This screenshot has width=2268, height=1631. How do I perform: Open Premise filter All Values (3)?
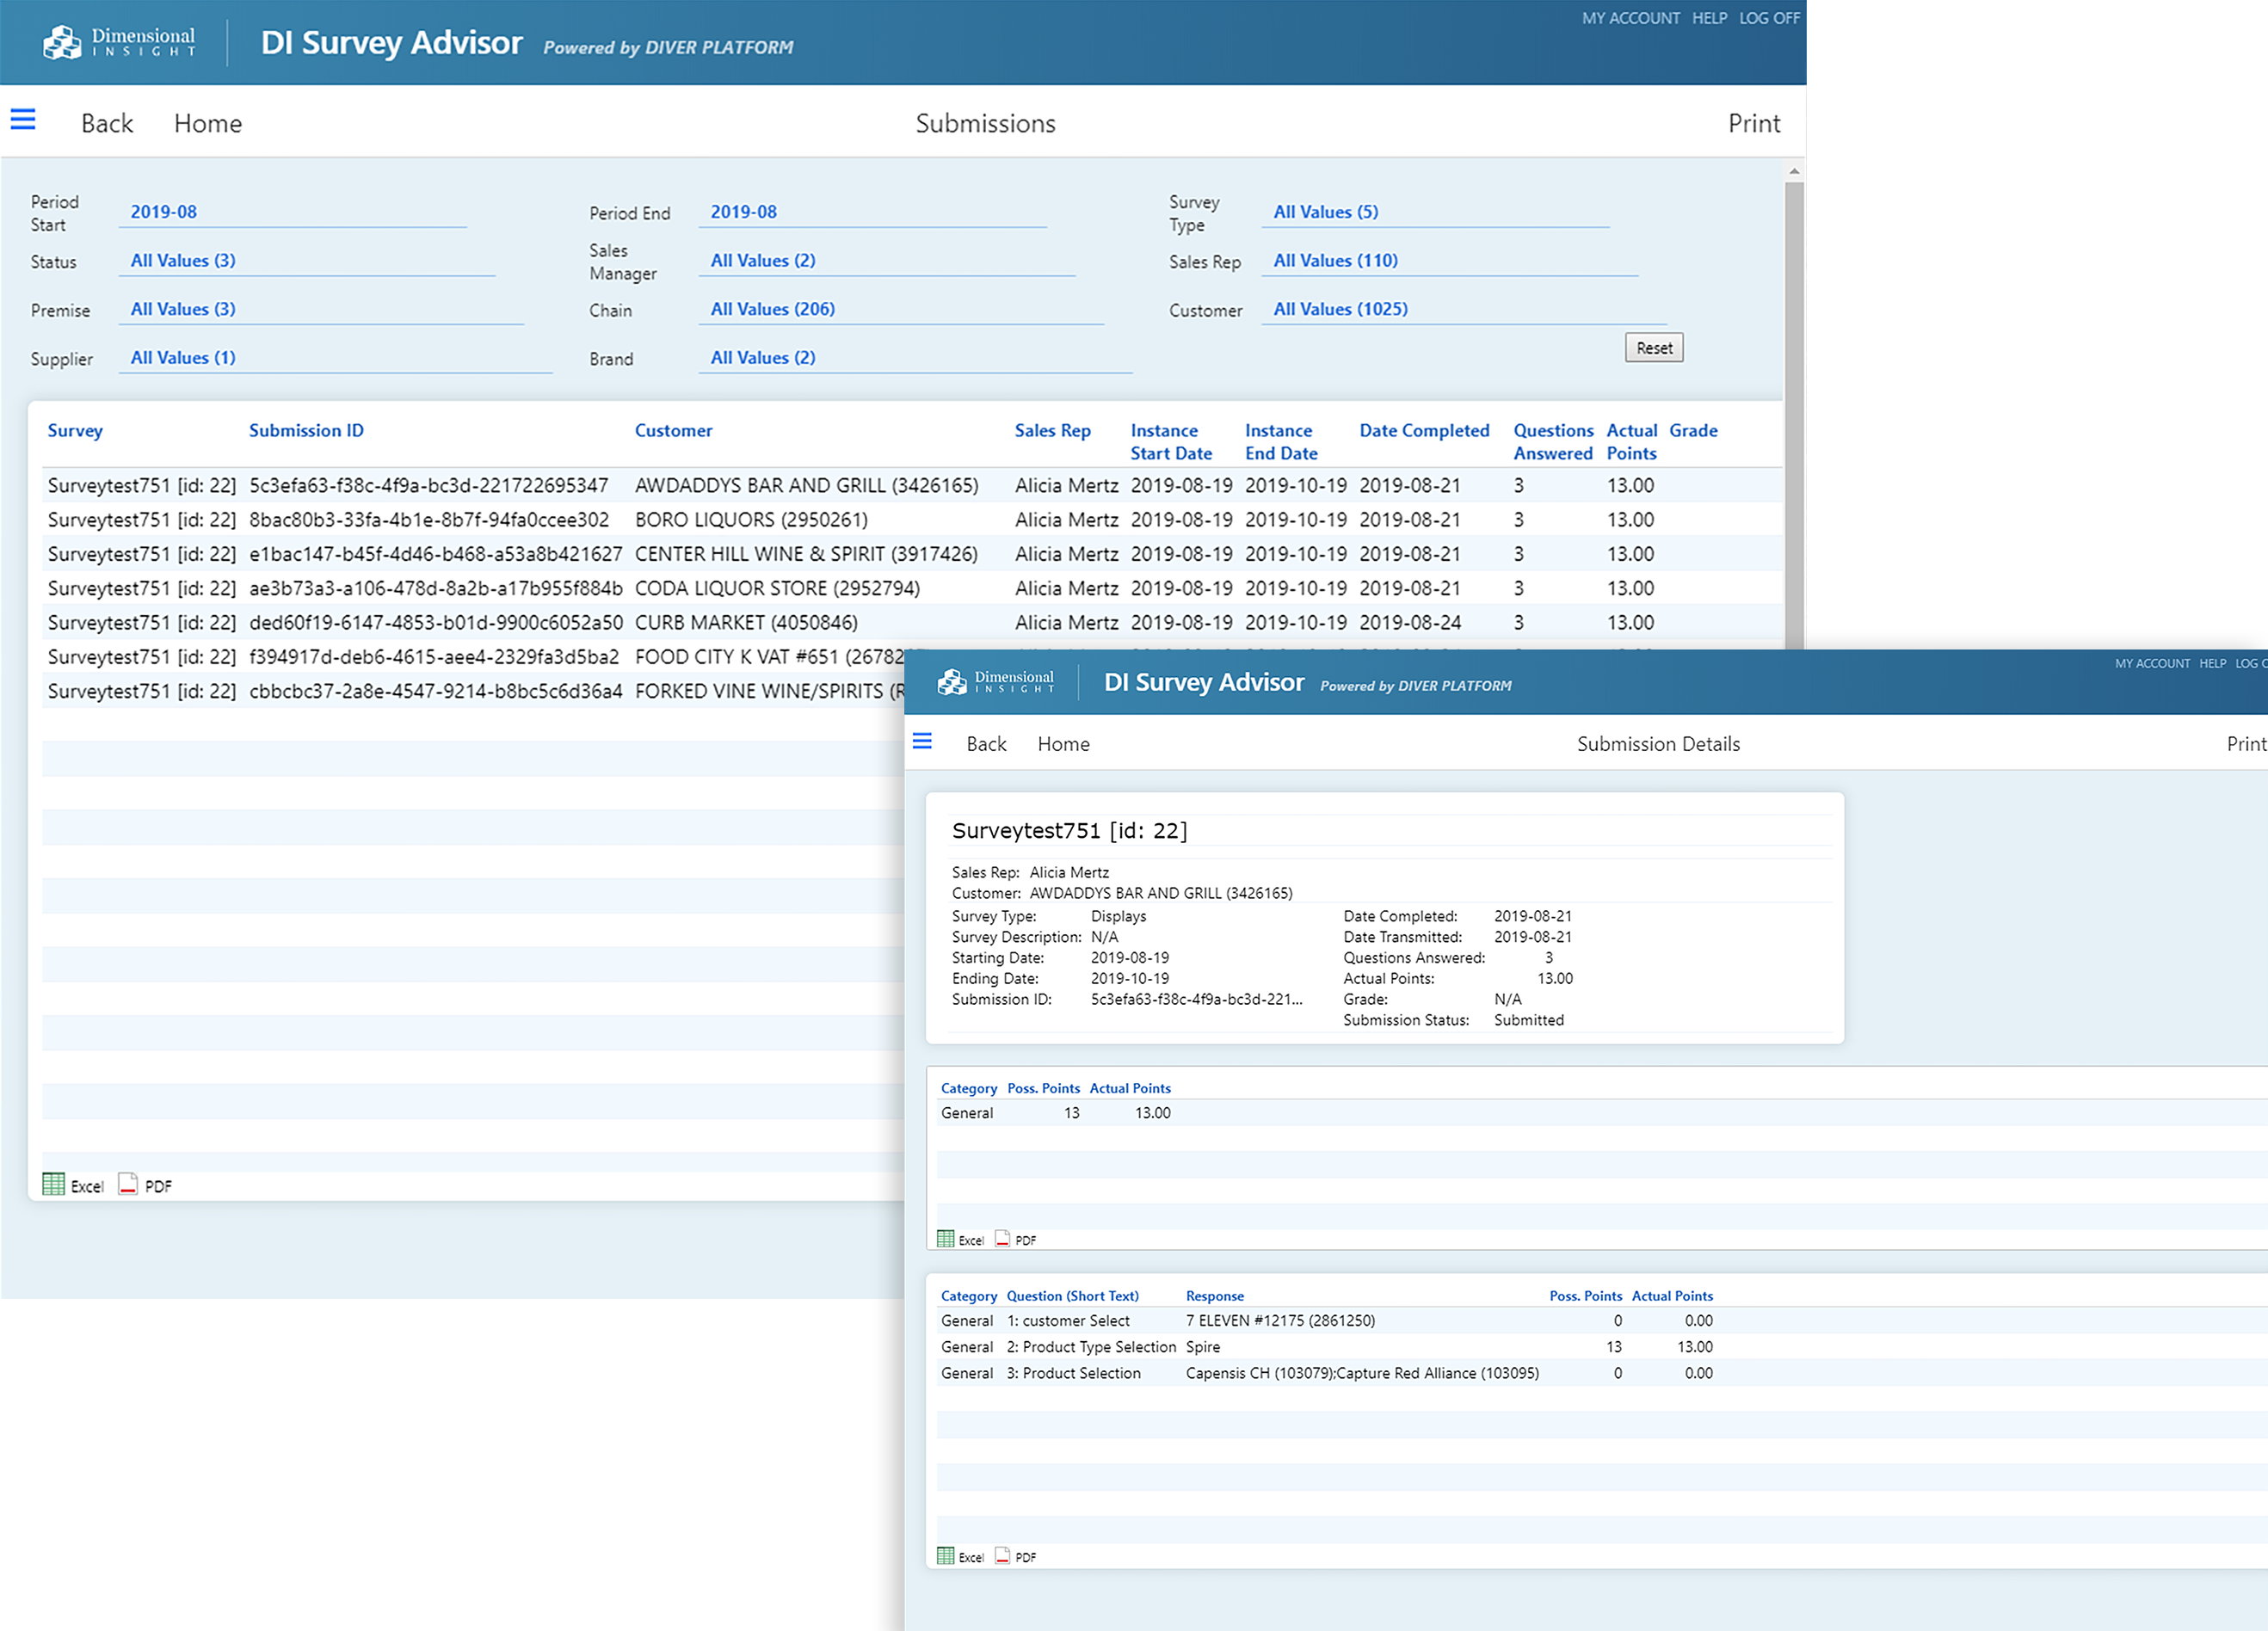(320, 309)
